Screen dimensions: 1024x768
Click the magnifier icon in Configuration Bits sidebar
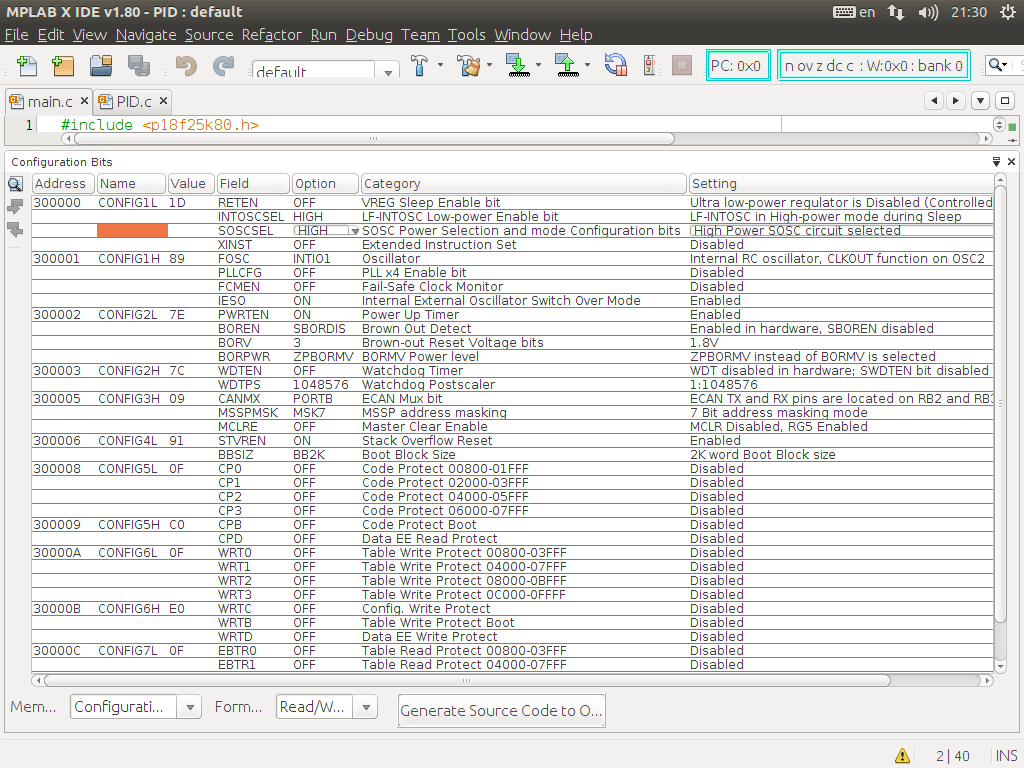click(15, 184)
